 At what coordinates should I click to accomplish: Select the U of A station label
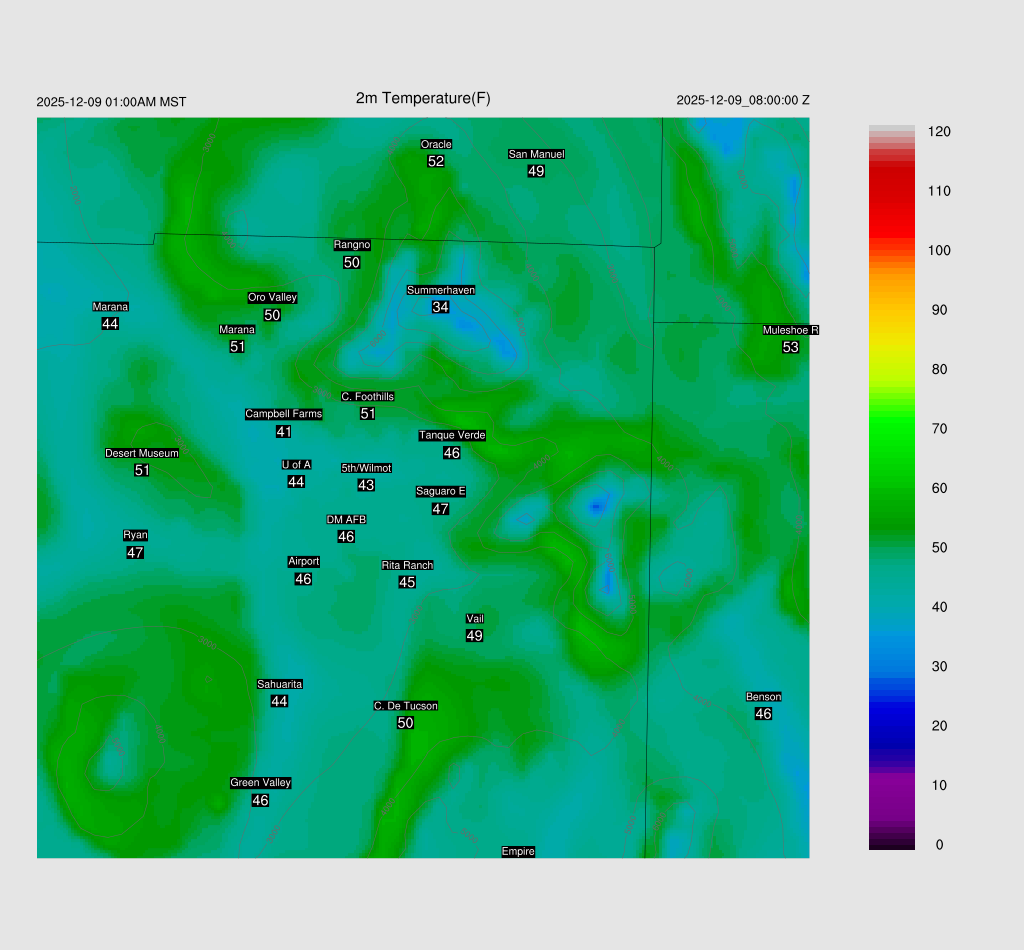(x=296, y=464)
